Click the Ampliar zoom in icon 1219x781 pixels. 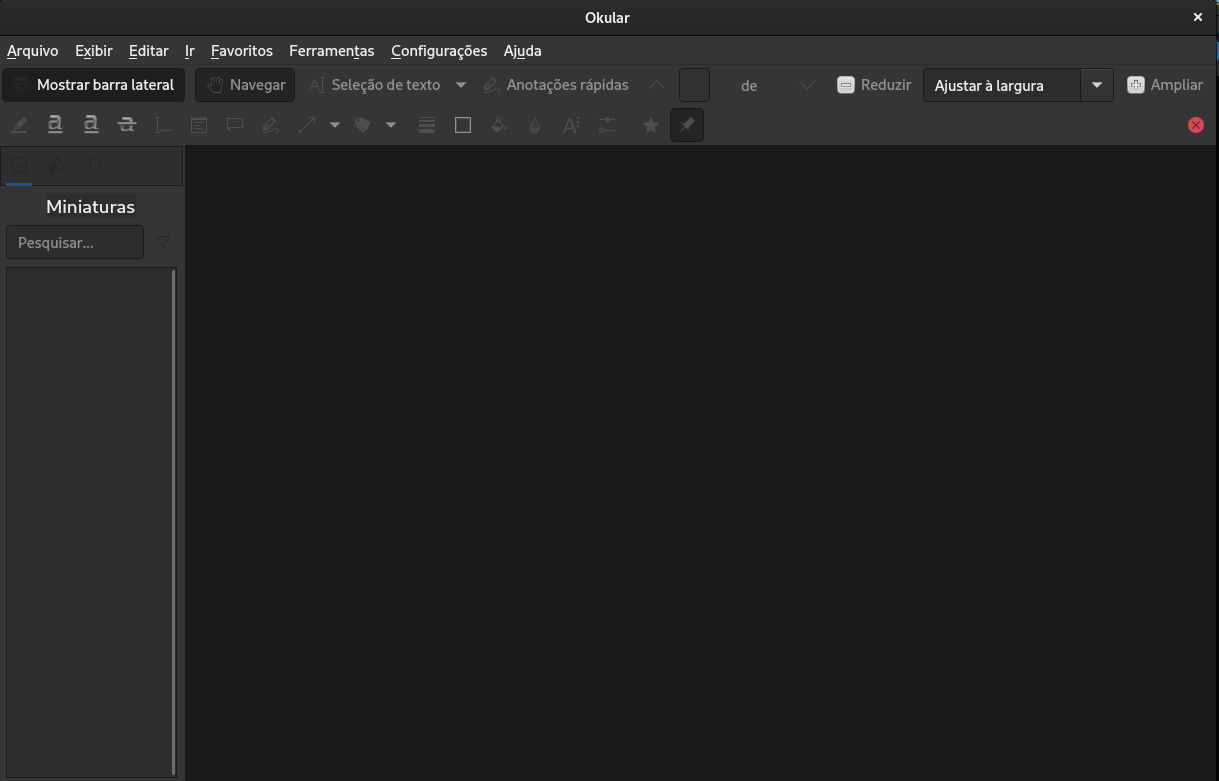point(1136,85)
